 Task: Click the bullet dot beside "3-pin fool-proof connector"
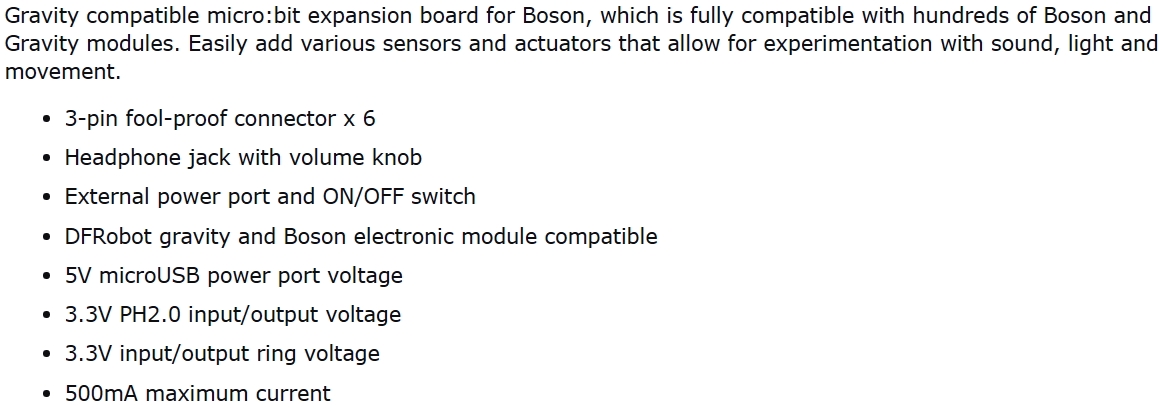pyautogui.click(x=47, y=120)
